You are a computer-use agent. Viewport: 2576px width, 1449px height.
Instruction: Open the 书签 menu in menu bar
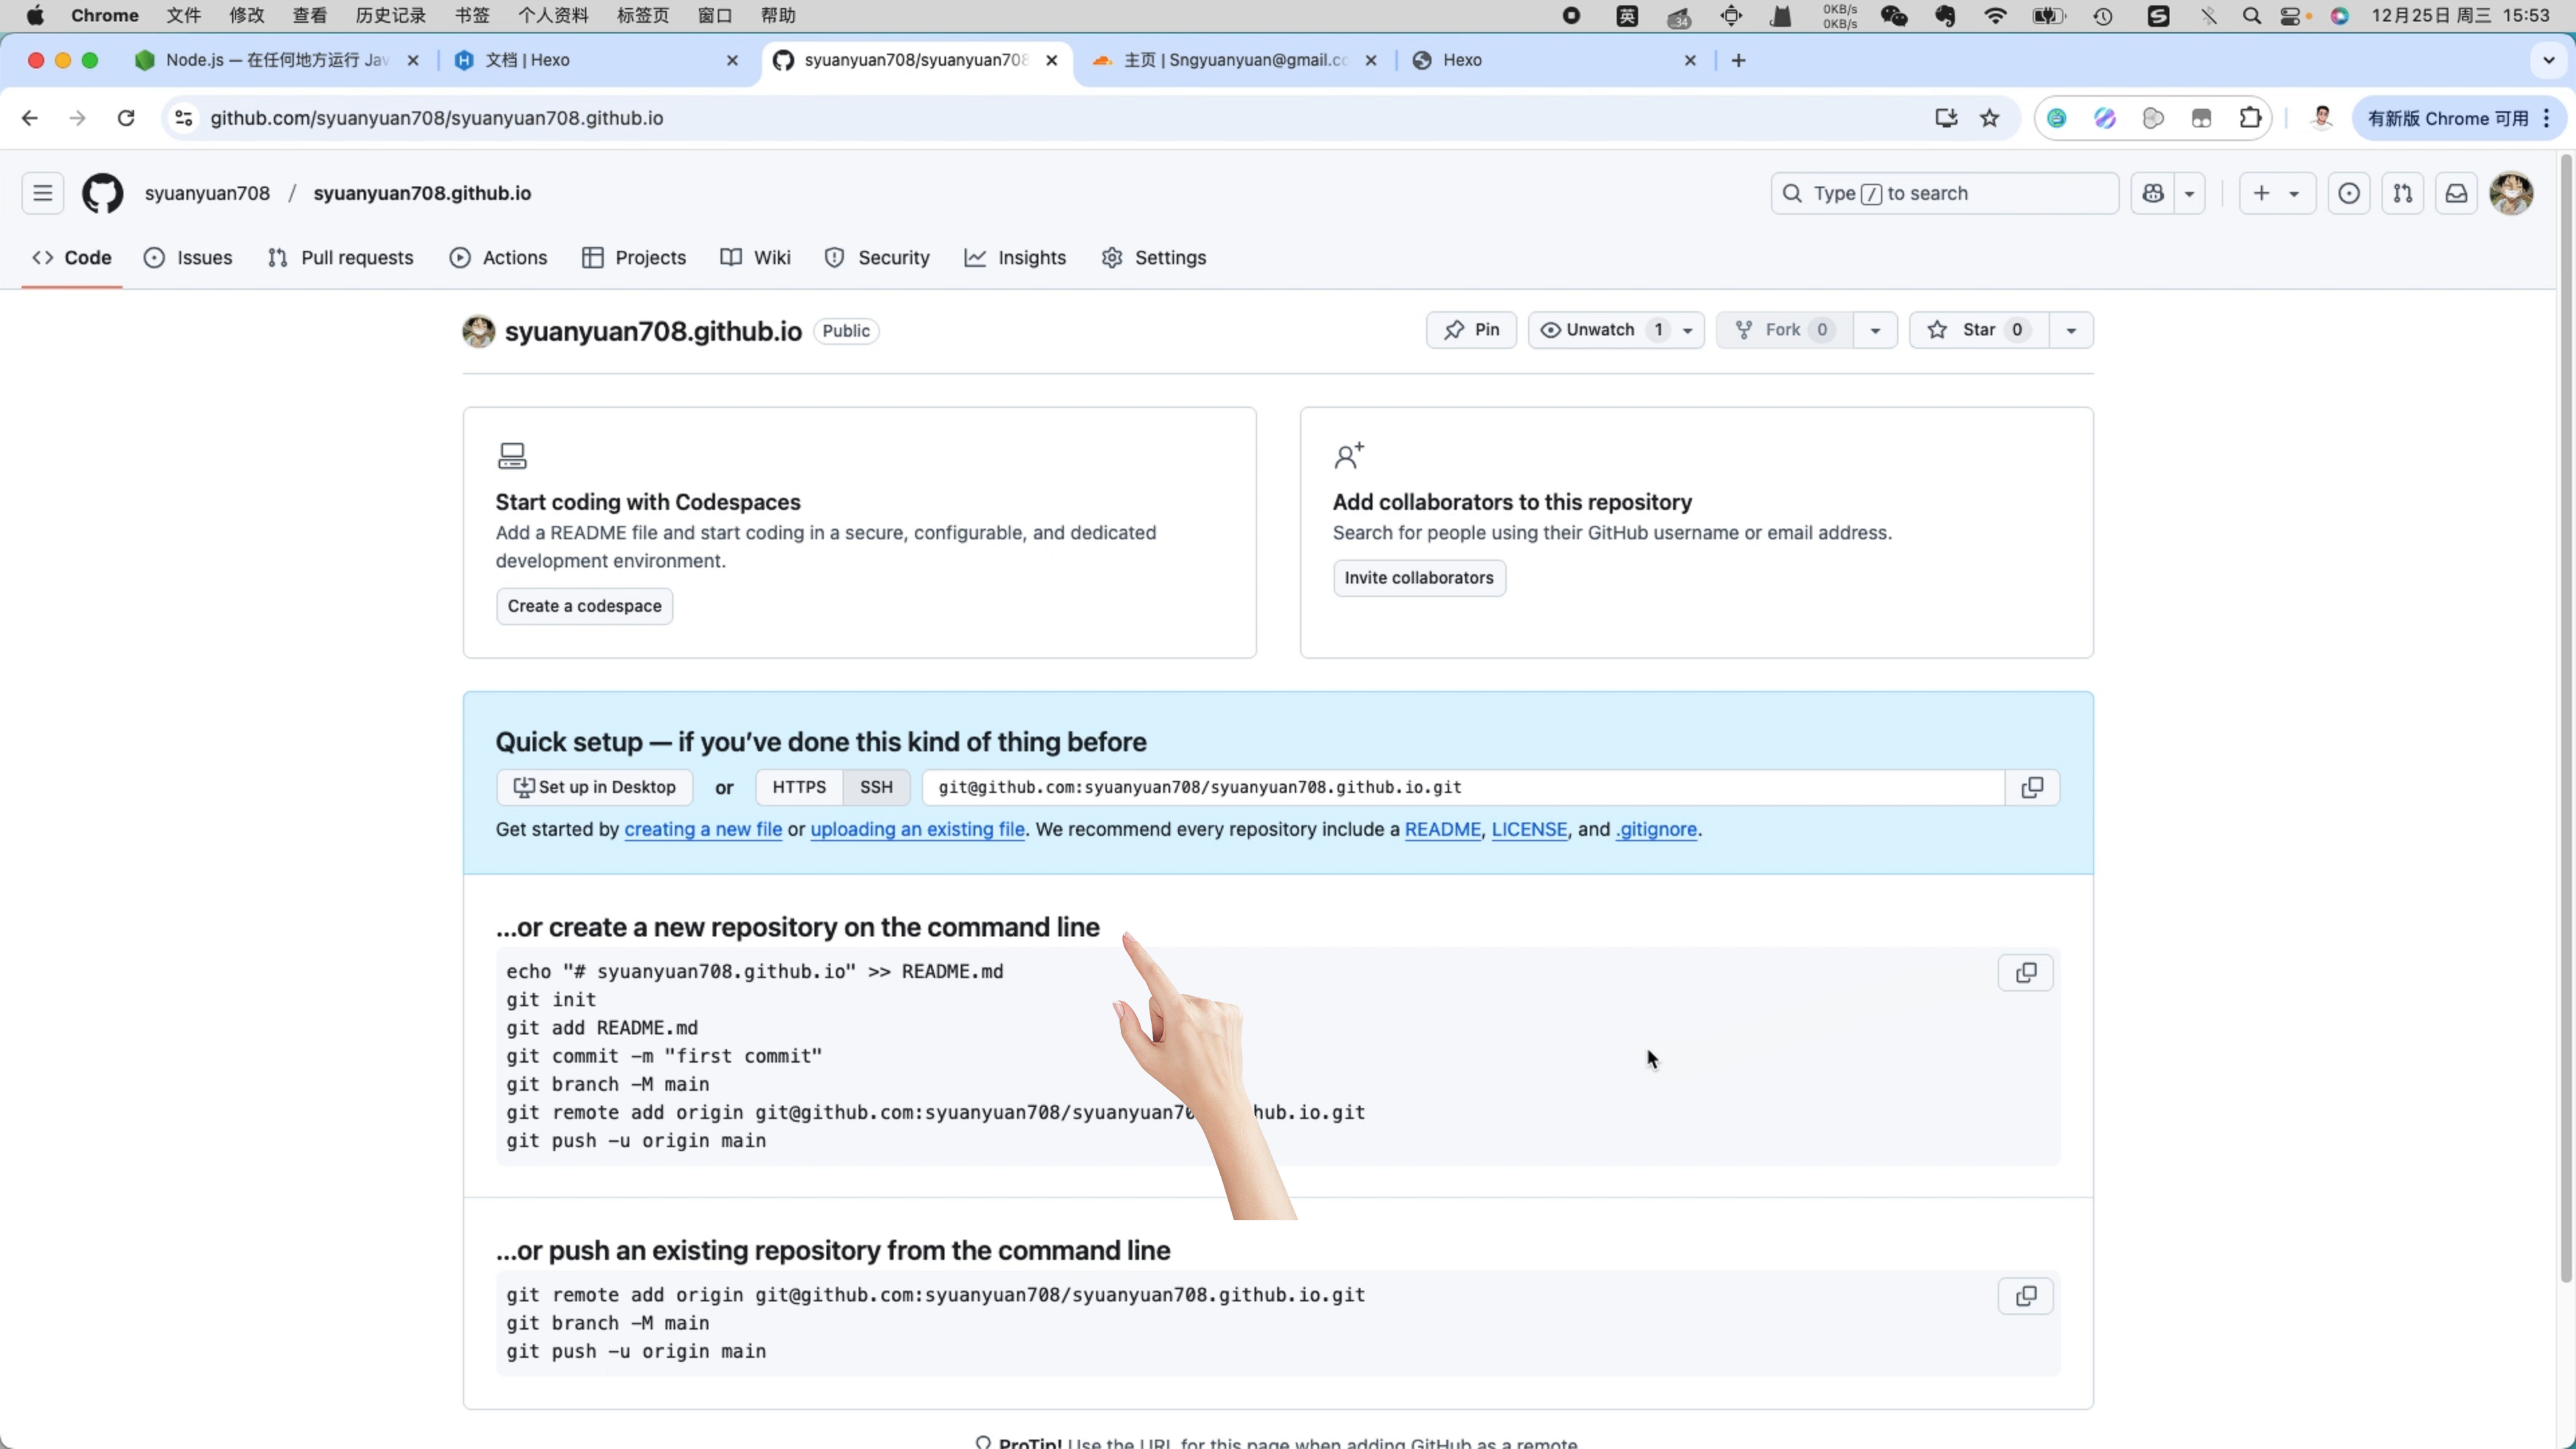pos(472,15)
